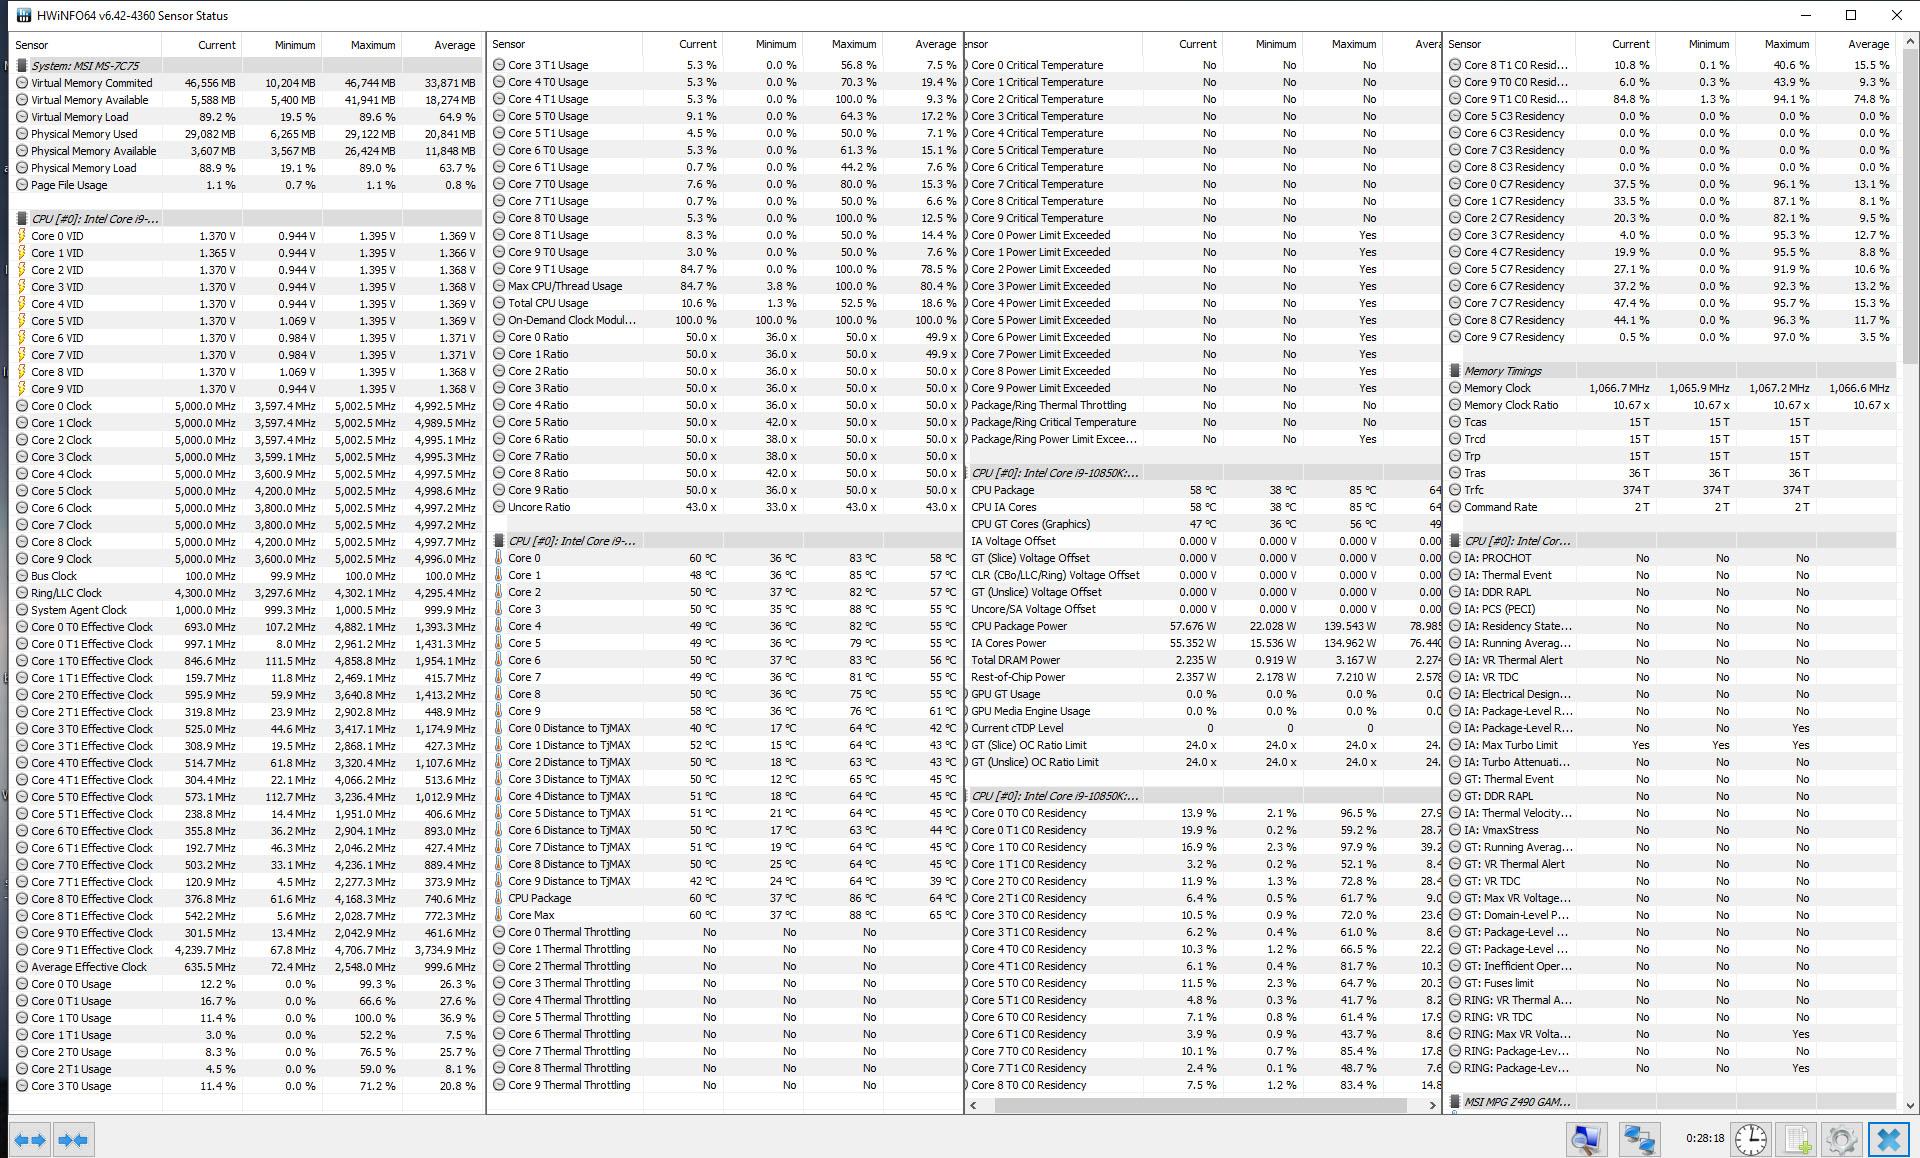Select the Average Effective Clock row
The height and width of the screenshot is (1158, 1920).
coord(247,967)
